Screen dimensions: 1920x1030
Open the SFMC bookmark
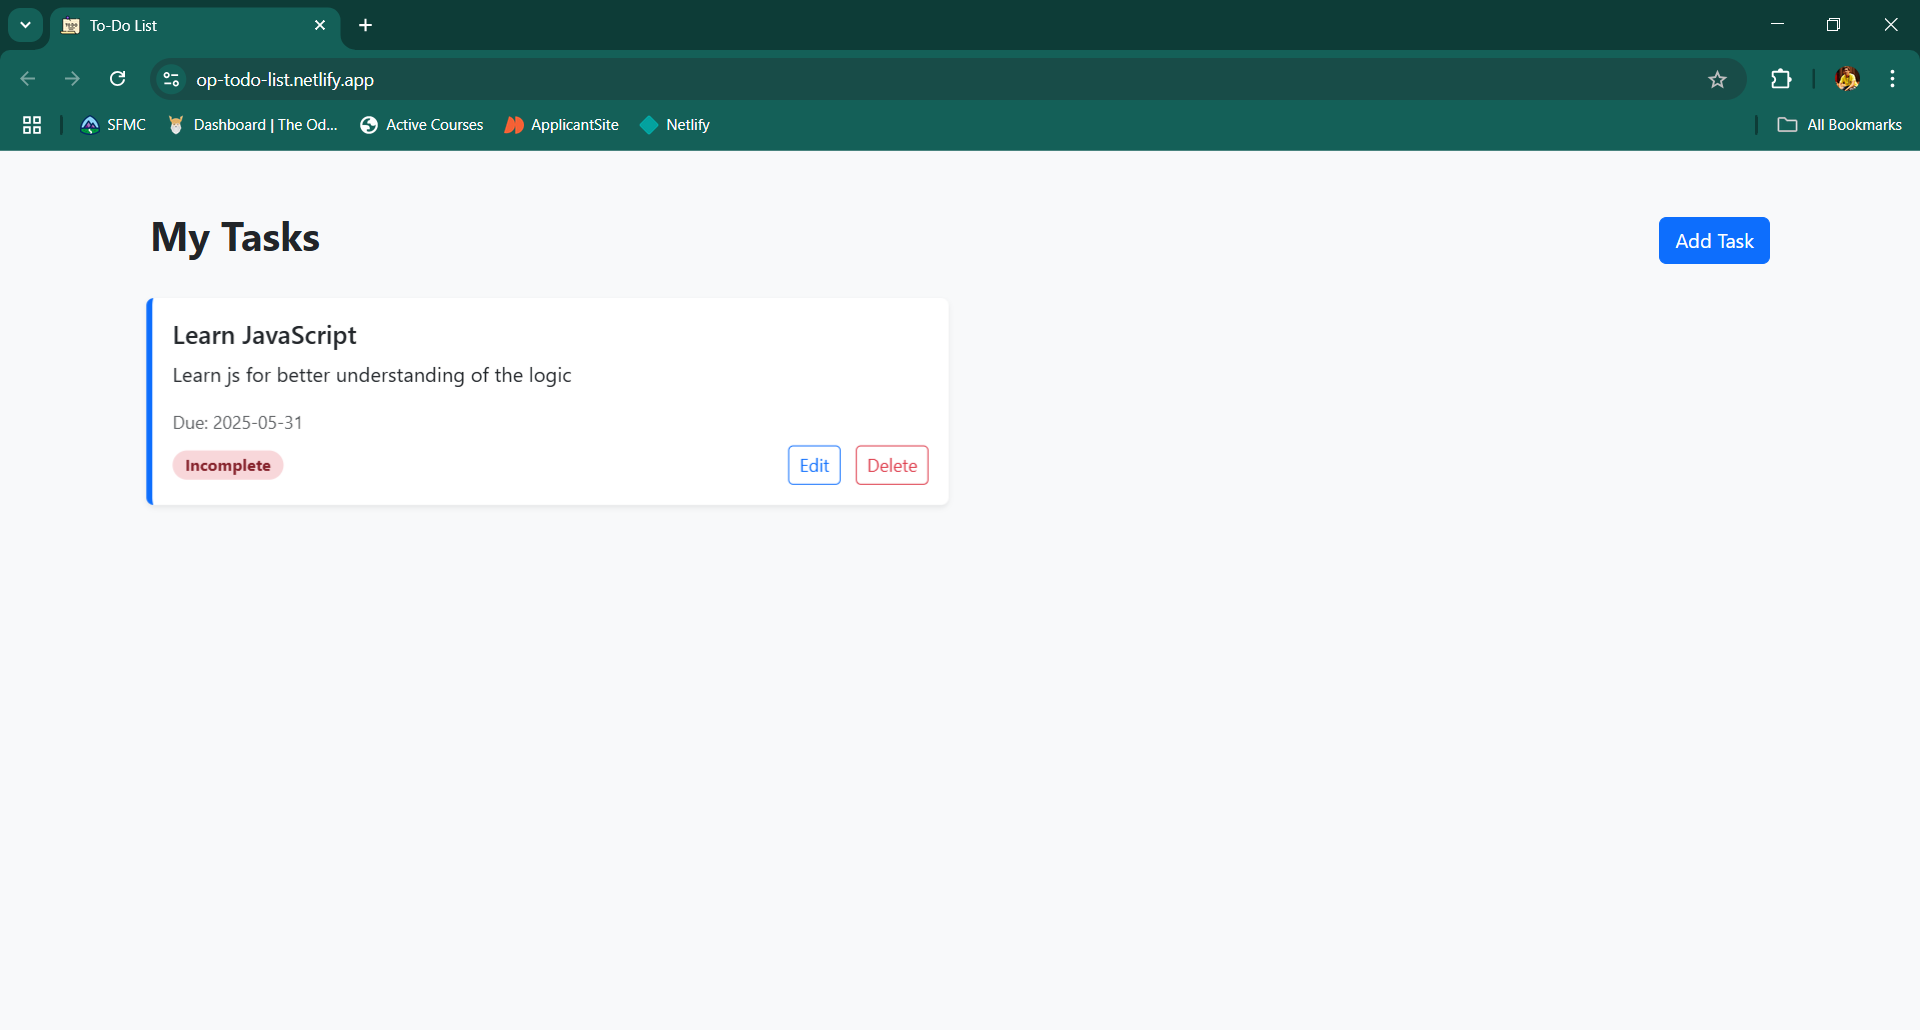113,125
